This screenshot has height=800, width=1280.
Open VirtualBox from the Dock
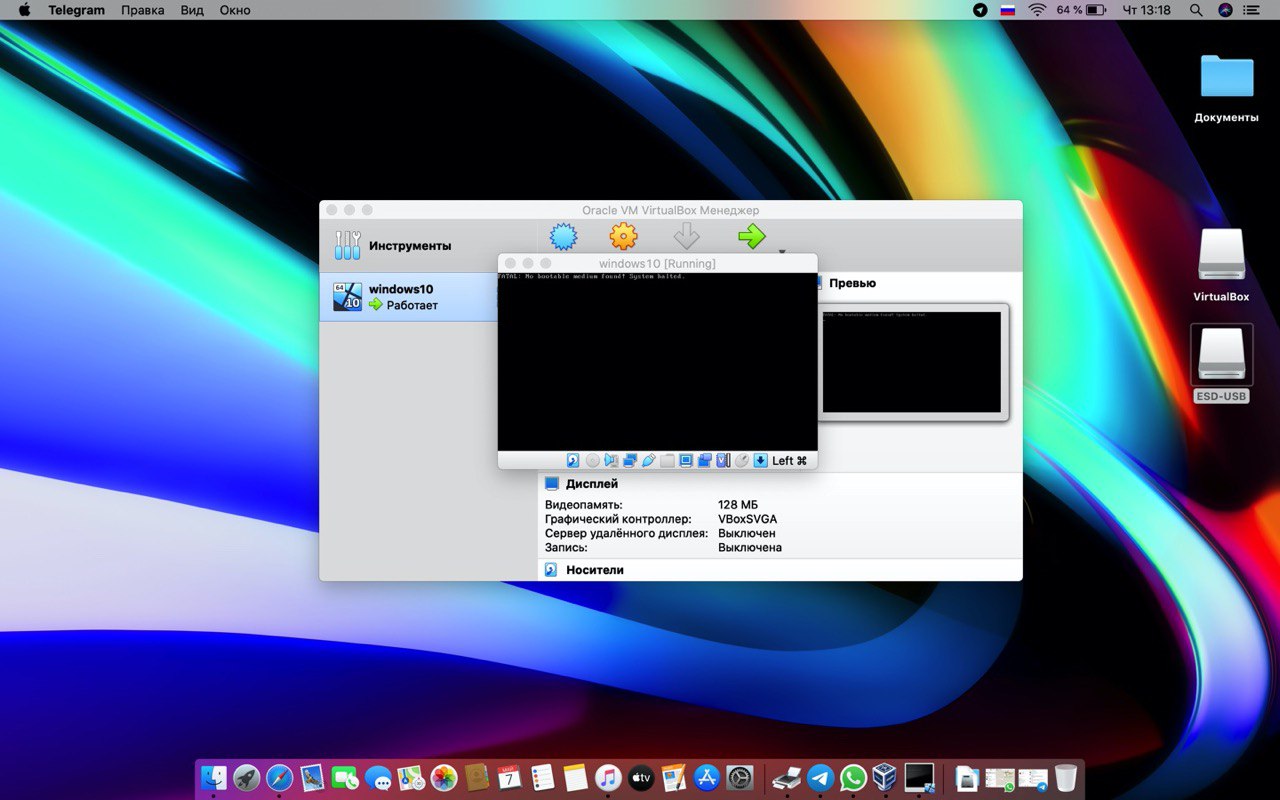tap(886, 777)
